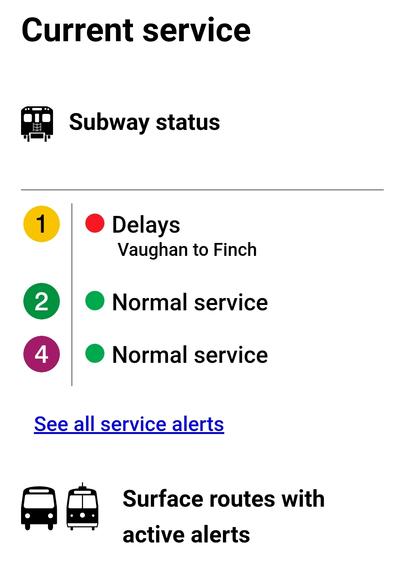This screenshot has height=562, width=400.
Task: Click Normal service text for Line 2
Action: click(190, 302)
